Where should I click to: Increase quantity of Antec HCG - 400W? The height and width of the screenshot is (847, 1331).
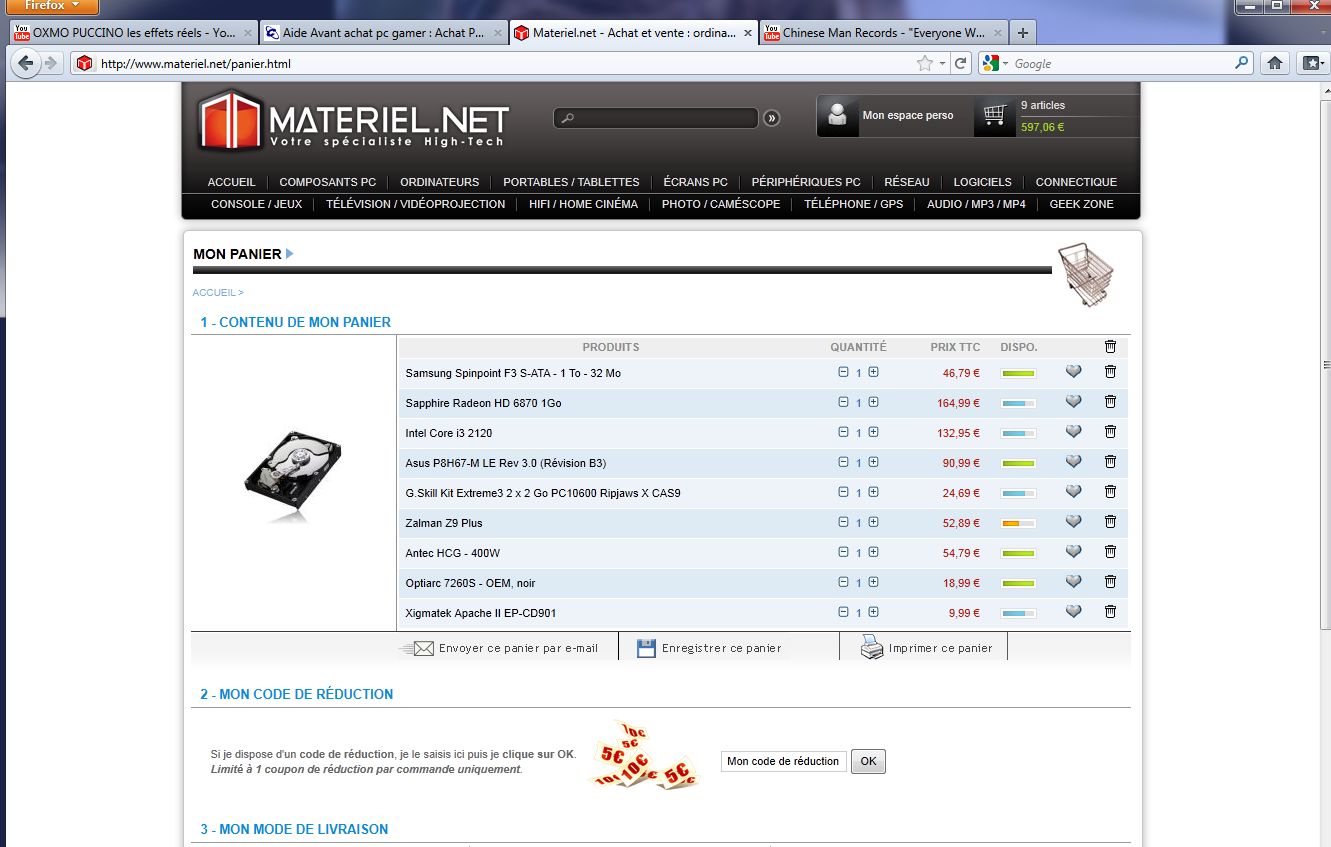[873, 553]
